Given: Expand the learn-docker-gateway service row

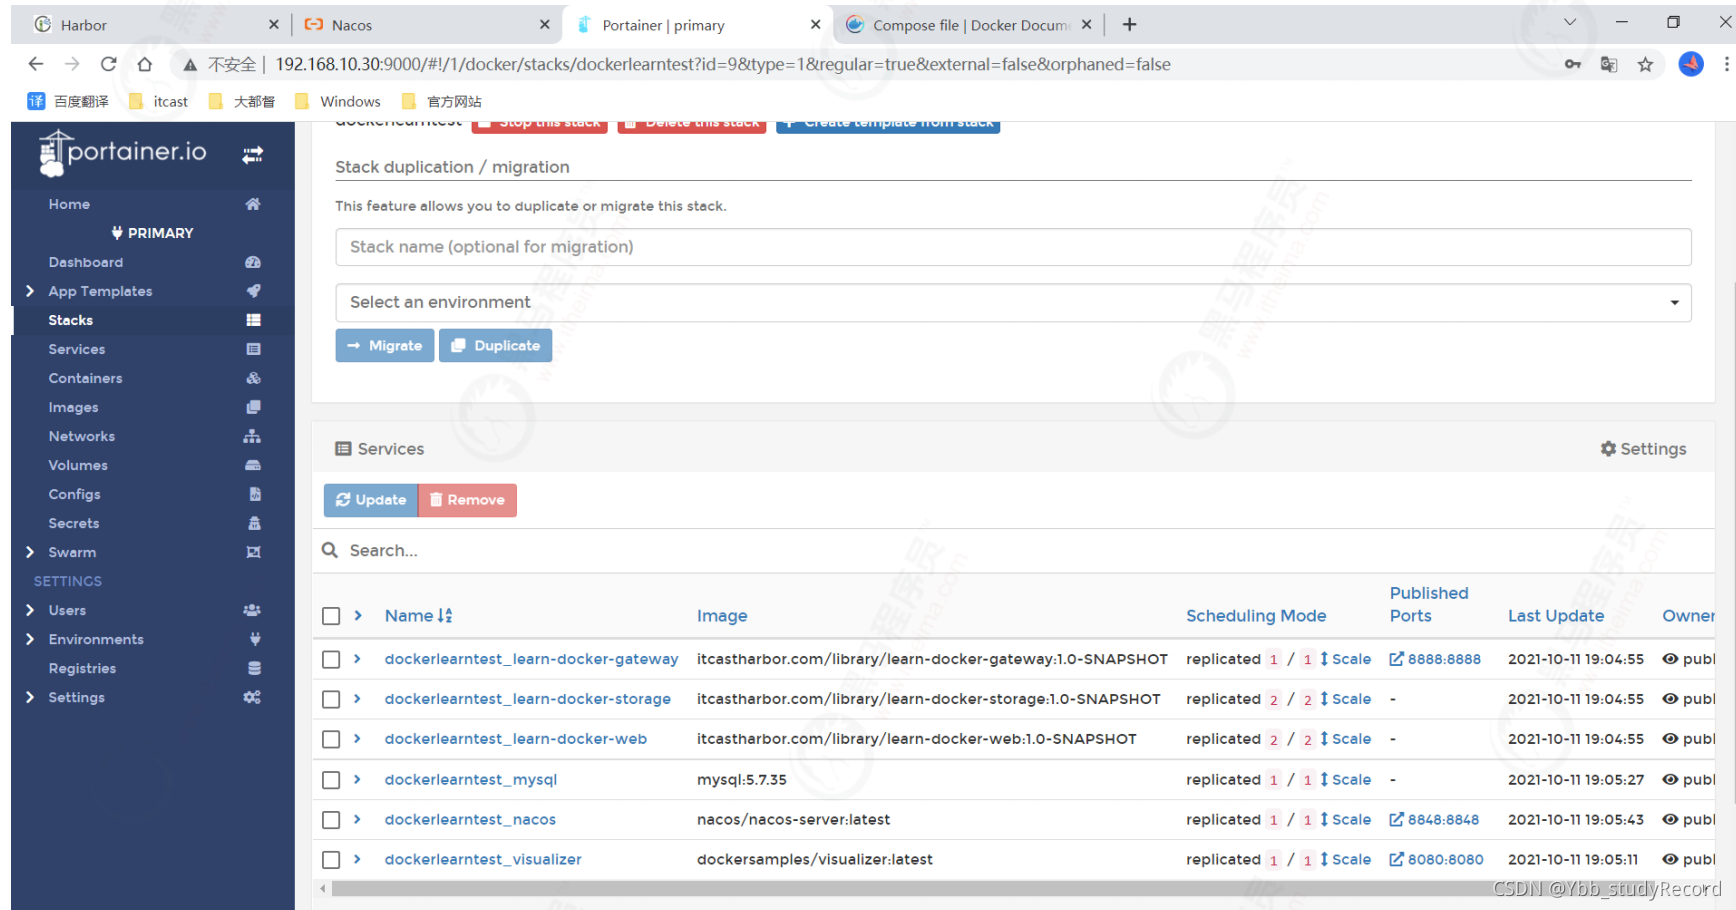Looking at the screenshot, I should [x=358, y=659].
